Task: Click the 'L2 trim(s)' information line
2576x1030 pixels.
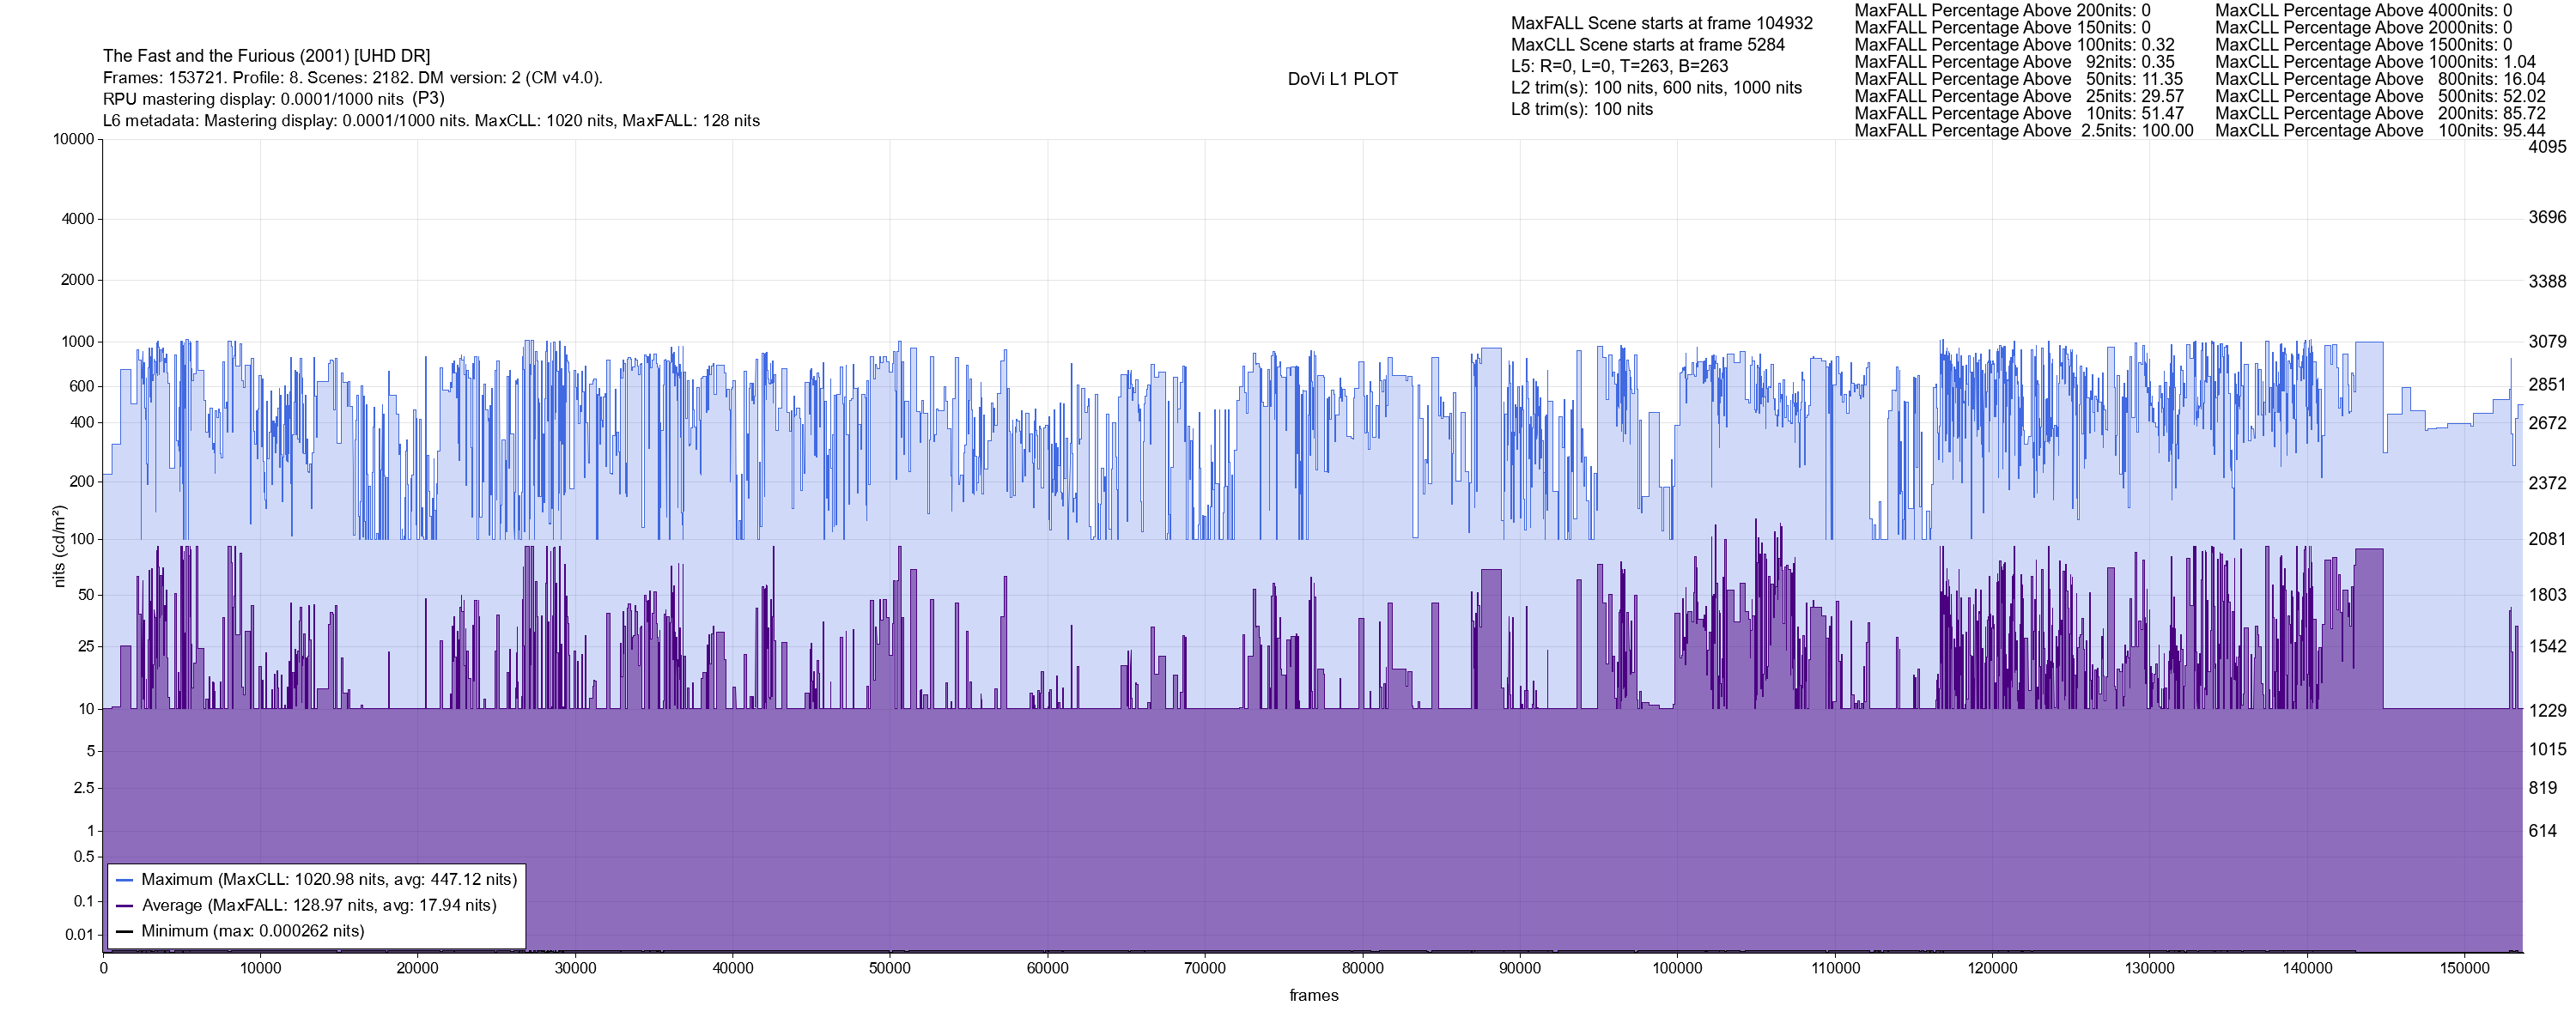Action: pyautogui.click(x=1656, y=88)
